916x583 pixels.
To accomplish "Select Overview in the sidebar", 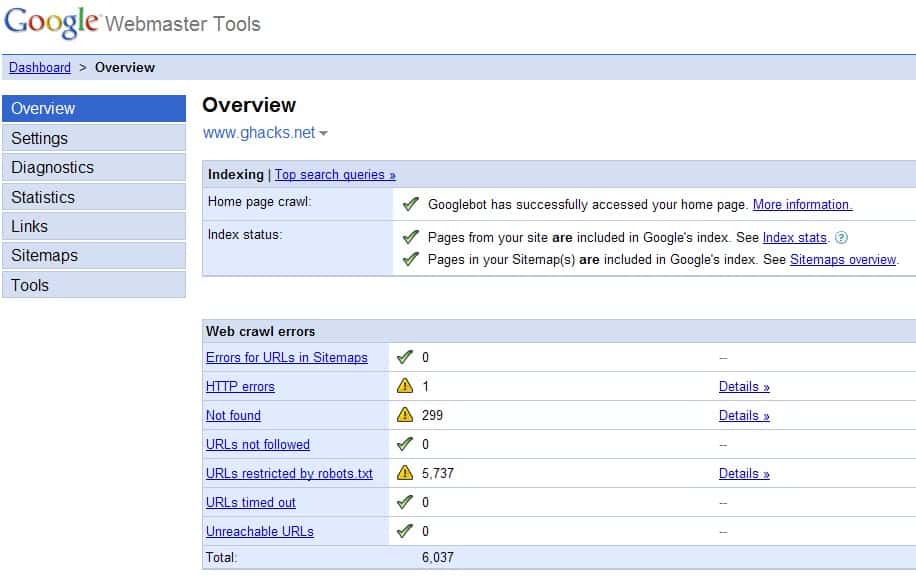I will [x=94, y=109].
